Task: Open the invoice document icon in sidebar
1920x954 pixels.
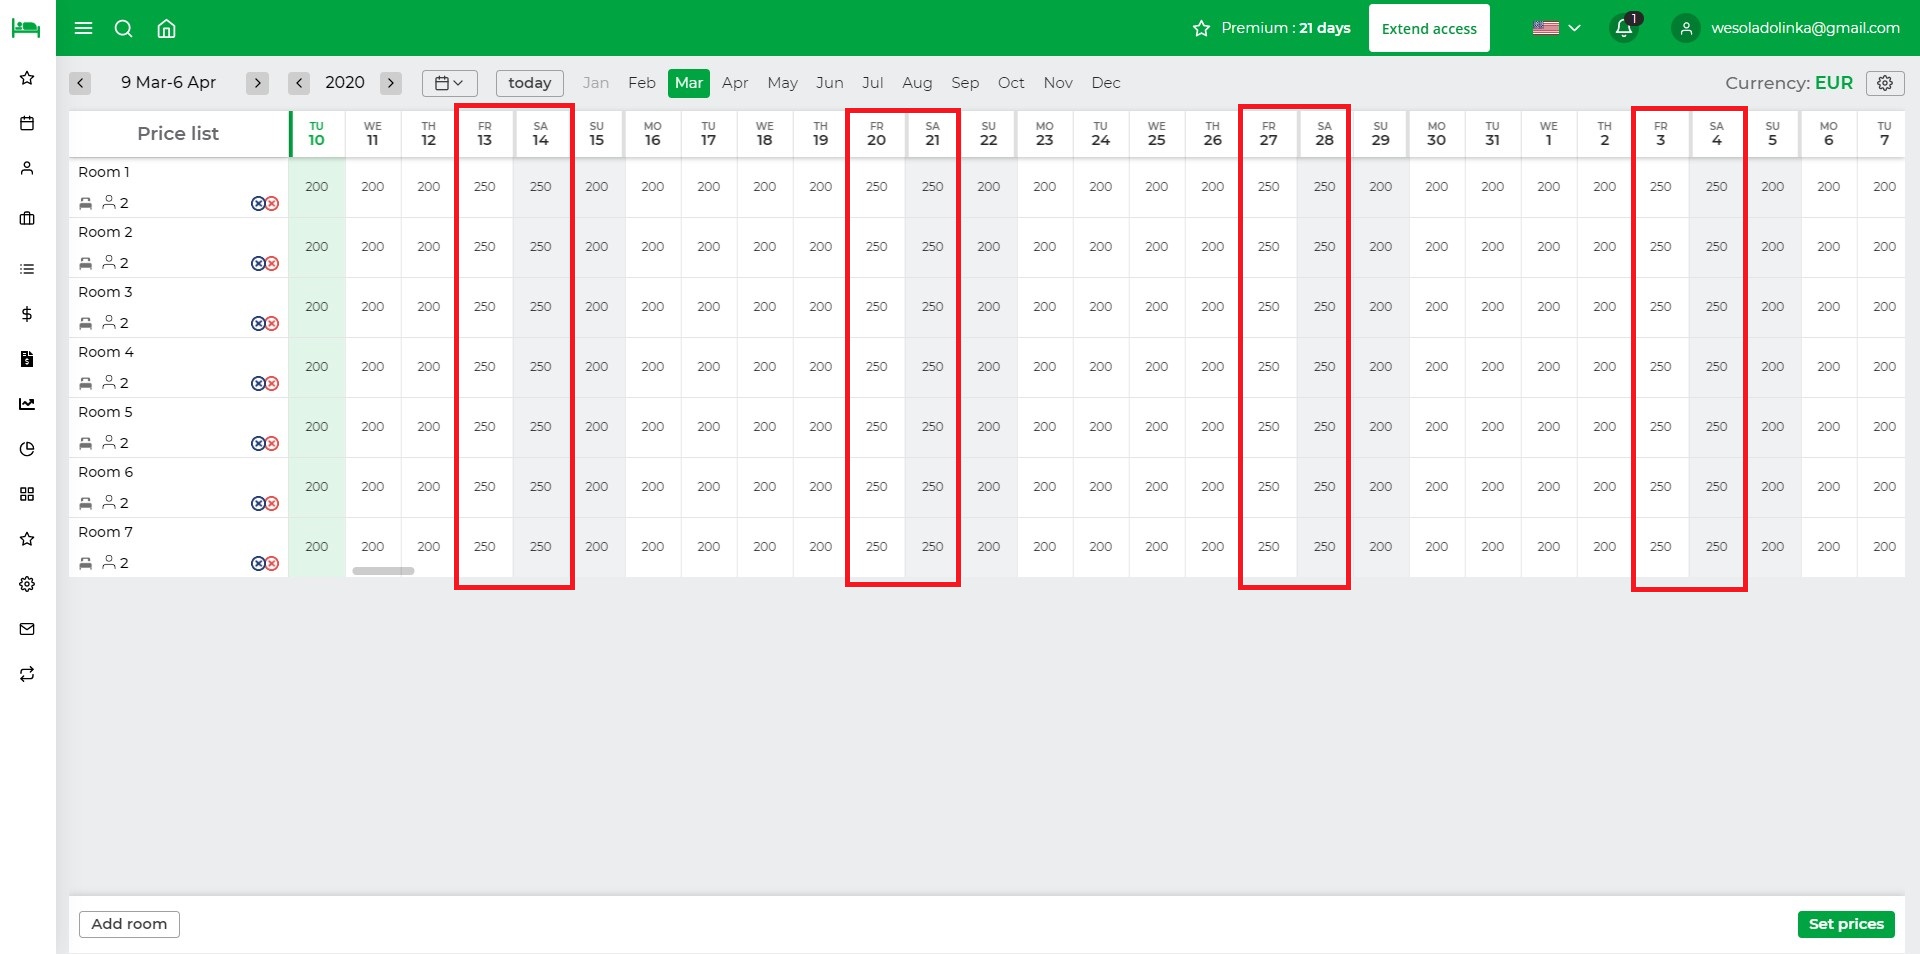Action: coord(27,359)
